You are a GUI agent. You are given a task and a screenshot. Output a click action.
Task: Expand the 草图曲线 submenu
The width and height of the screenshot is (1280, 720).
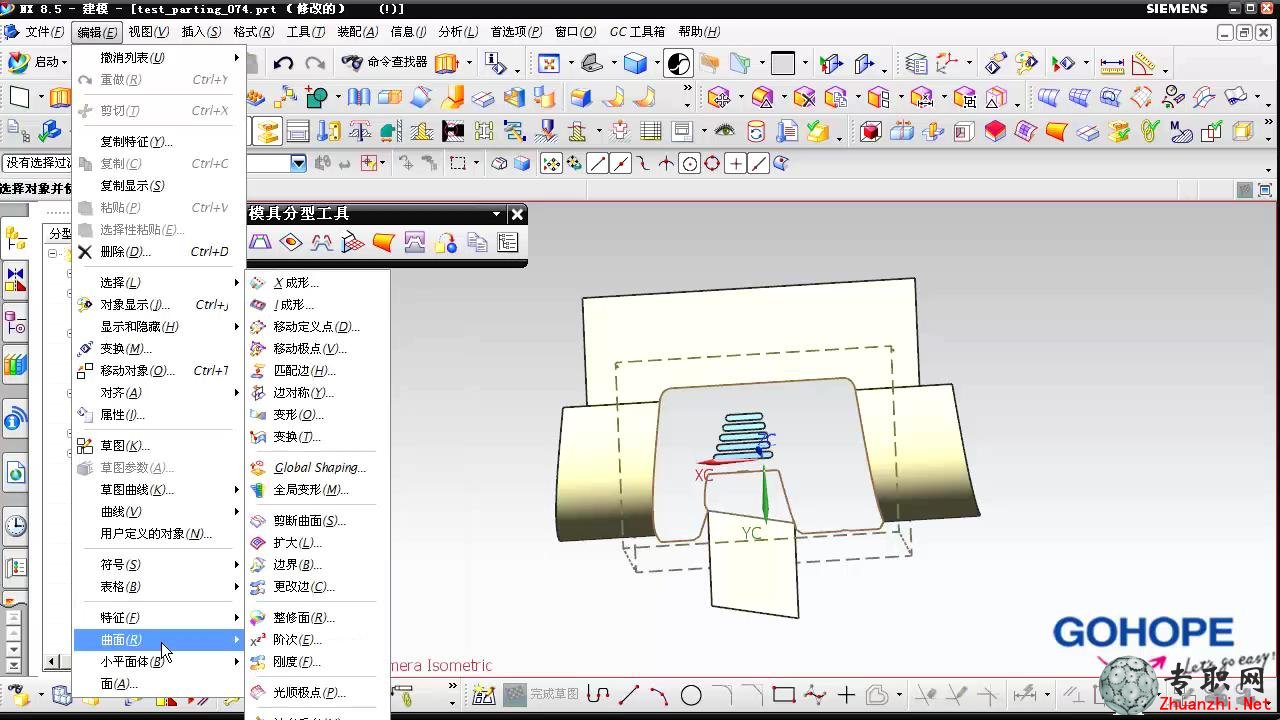pyautogui.click(x=159, y=490)
